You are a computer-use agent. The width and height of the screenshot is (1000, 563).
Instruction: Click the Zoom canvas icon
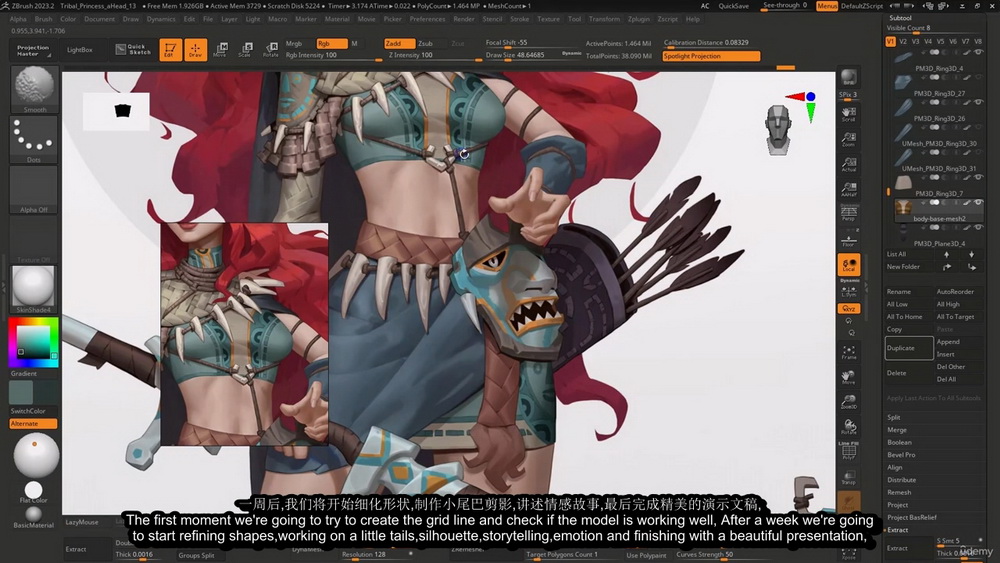(849, 140)
